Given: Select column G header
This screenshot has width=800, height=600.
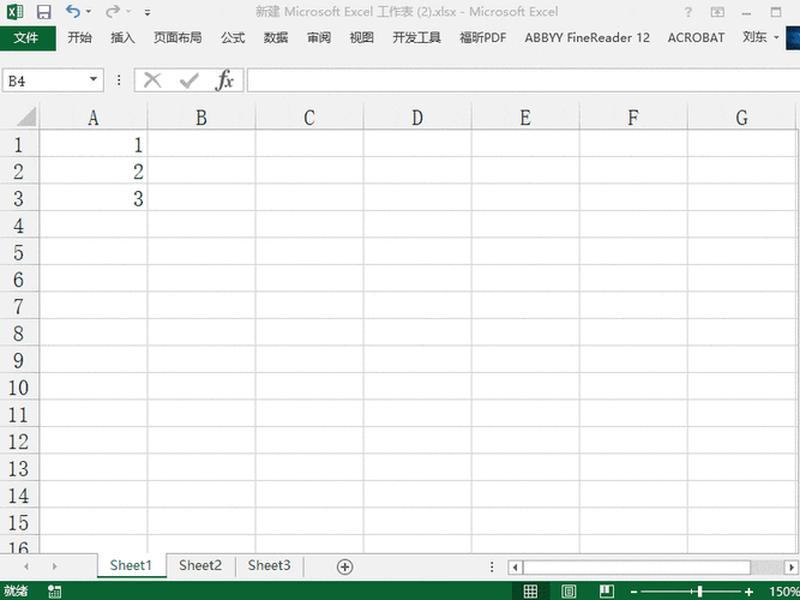Looking at the screenshot, I should click(742, 117).
